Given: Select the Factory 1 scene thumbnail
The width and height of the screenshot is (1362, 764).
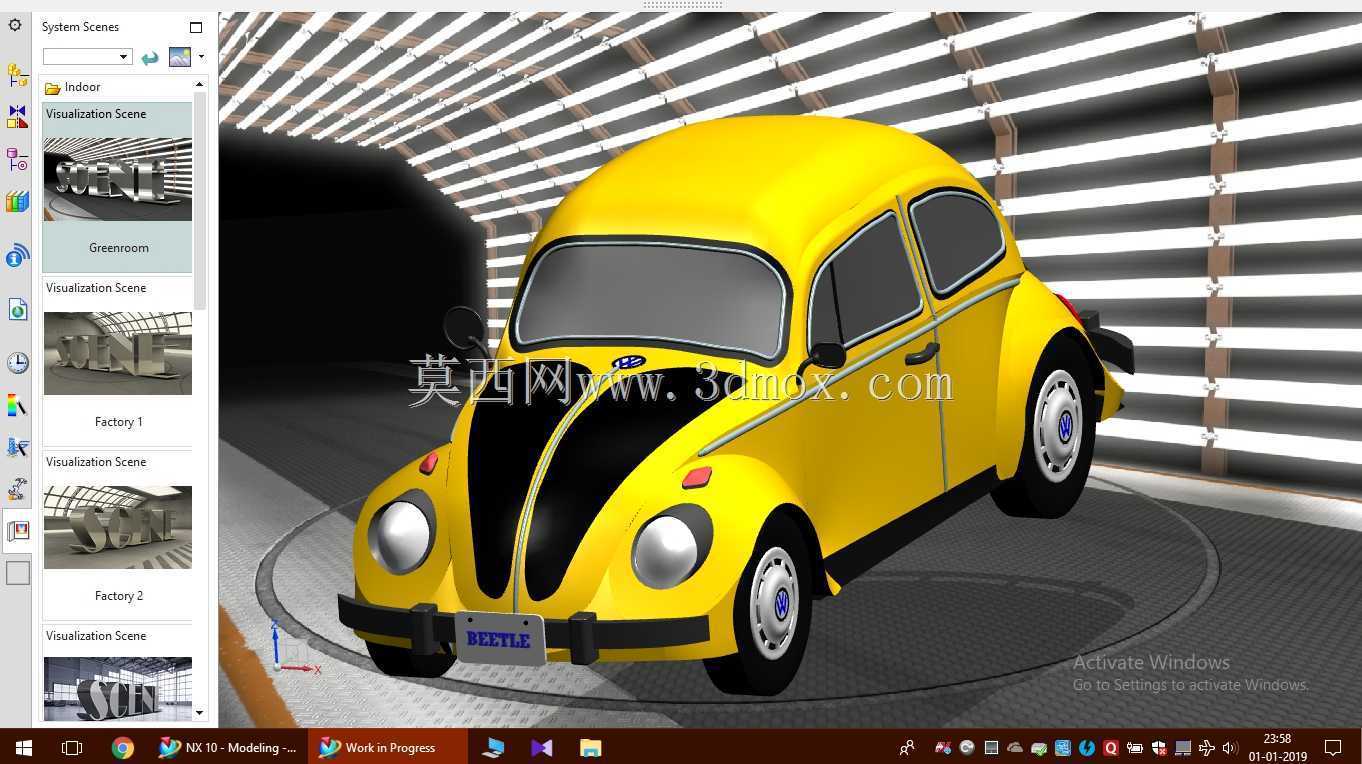Looking at the screenshot, I should click(x=117, y=353).
